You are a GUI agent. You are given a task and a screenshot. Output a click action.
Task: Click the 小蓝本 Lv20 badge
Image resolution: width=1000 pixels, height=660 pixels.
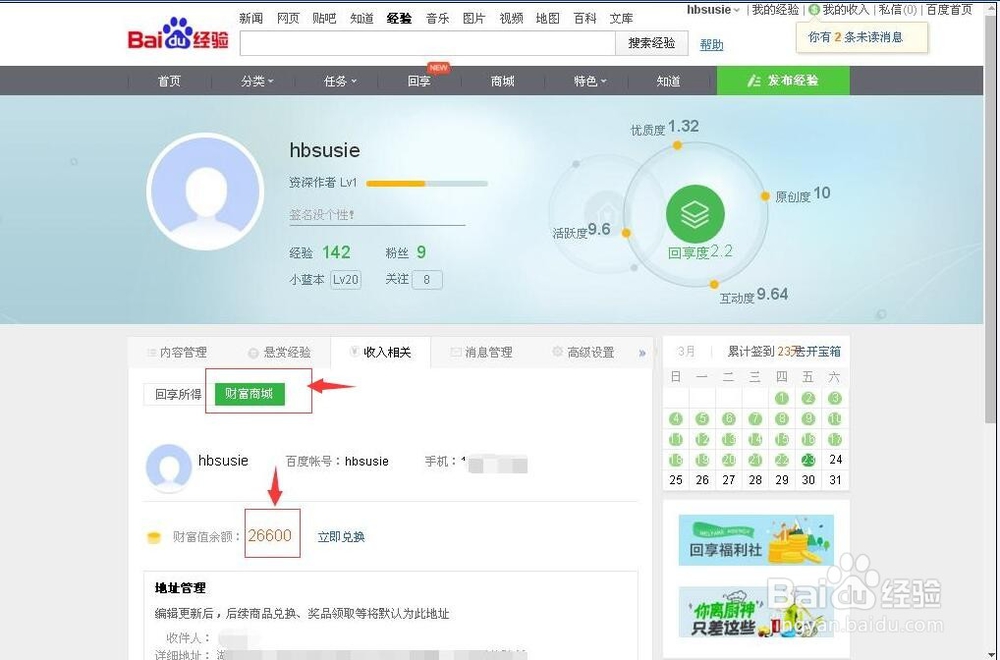pos(345,280)
